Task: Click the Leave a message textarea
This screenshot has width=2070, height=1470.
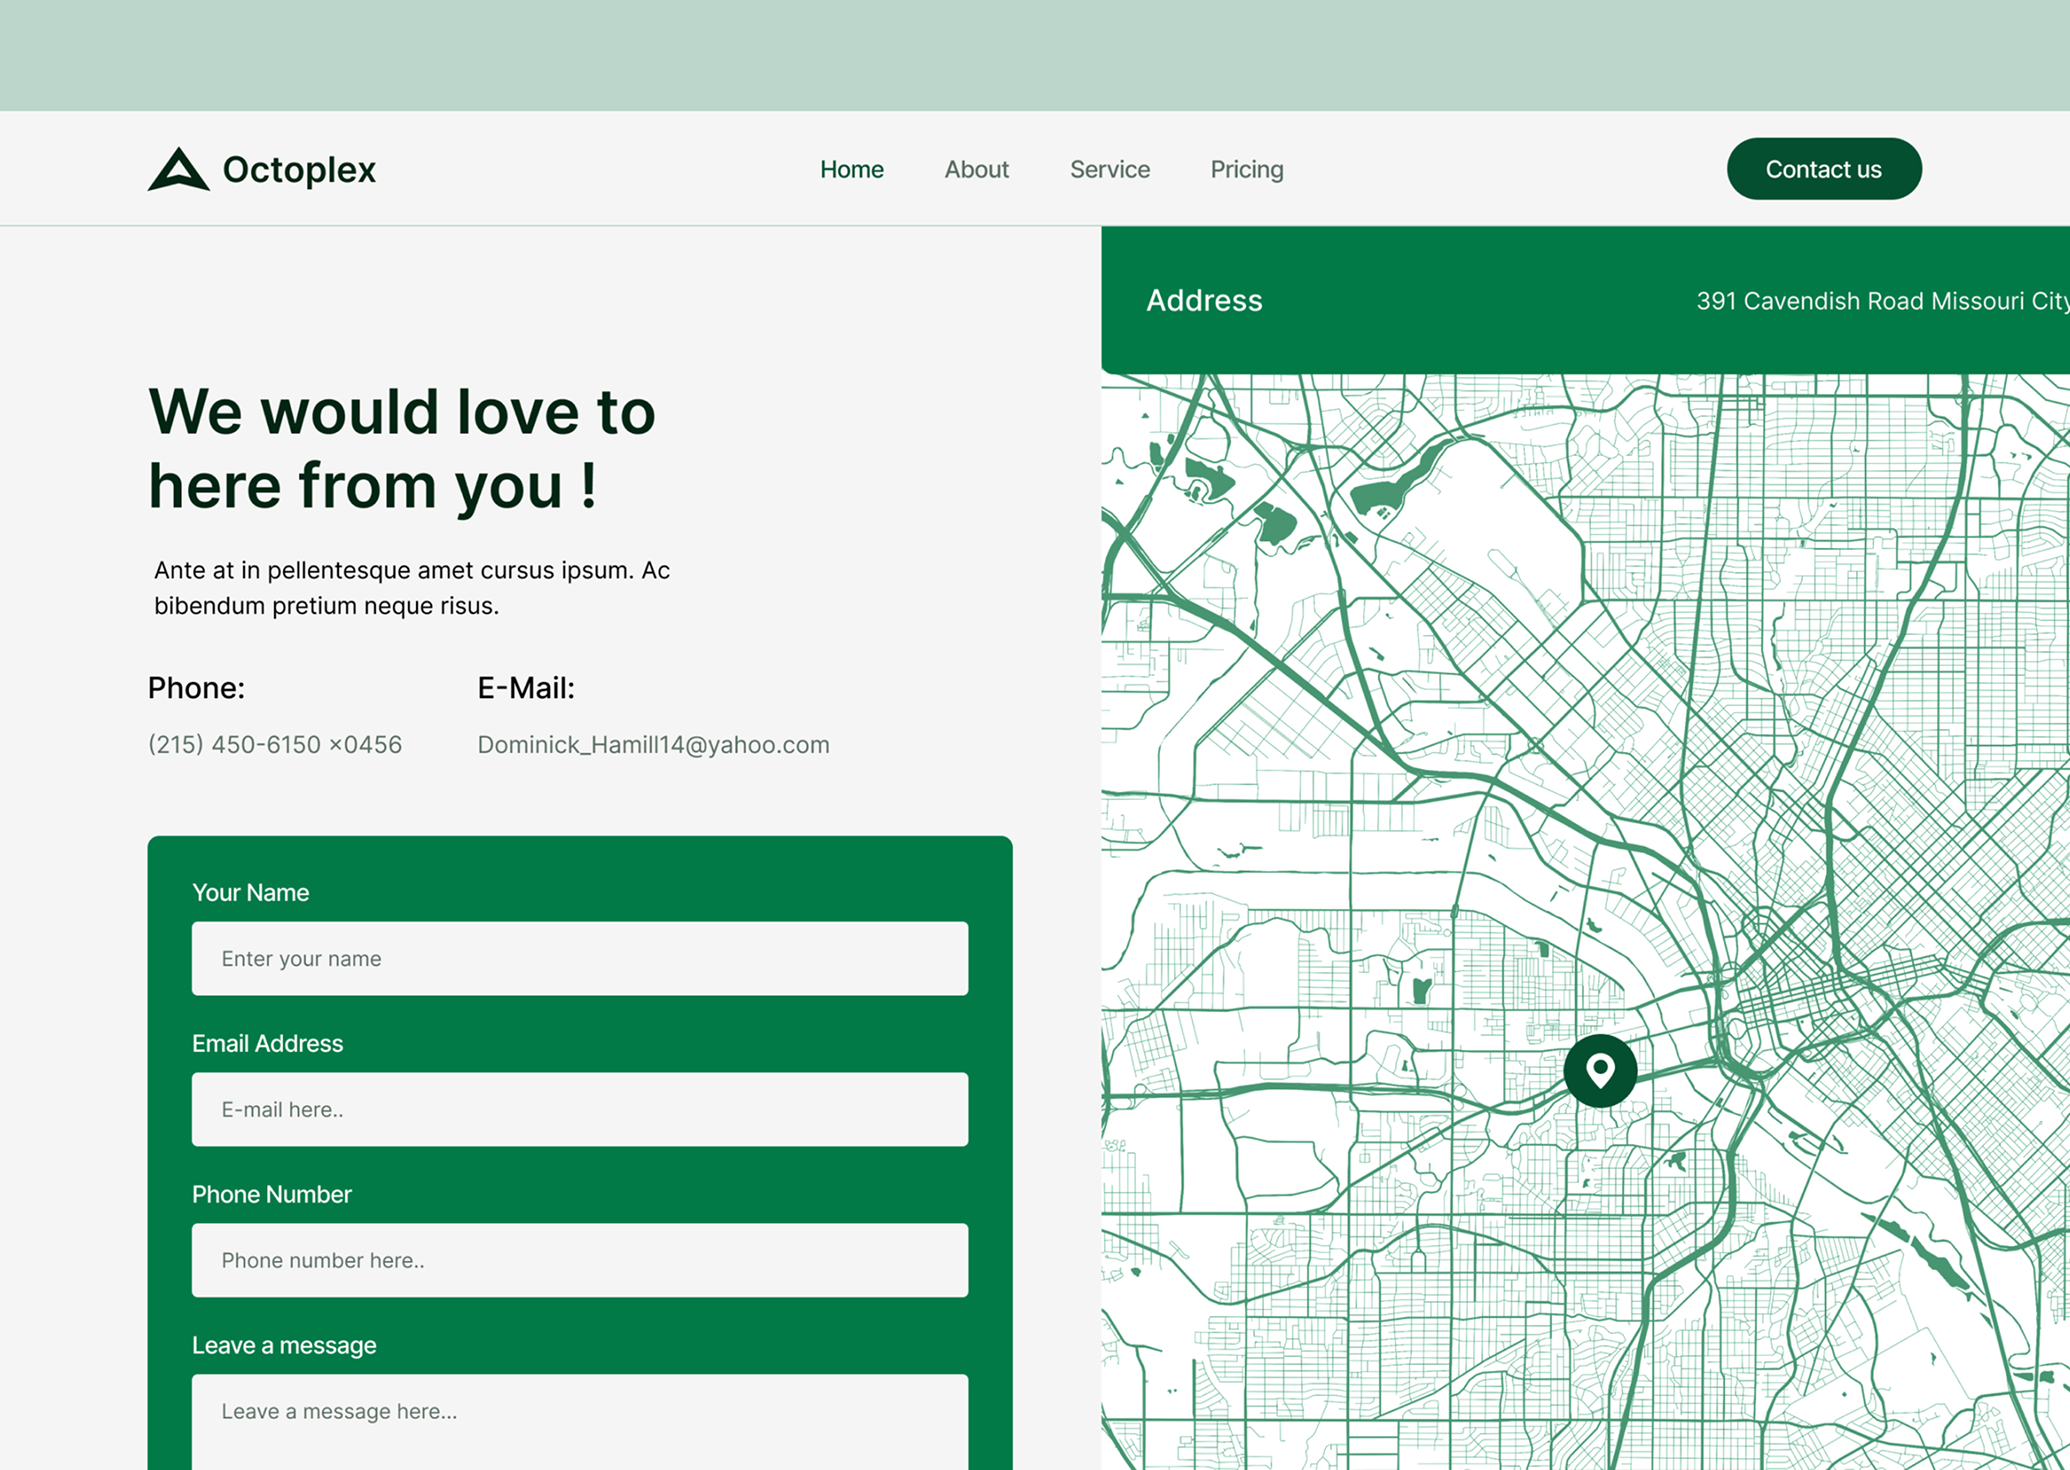Action: [579, 1420]
